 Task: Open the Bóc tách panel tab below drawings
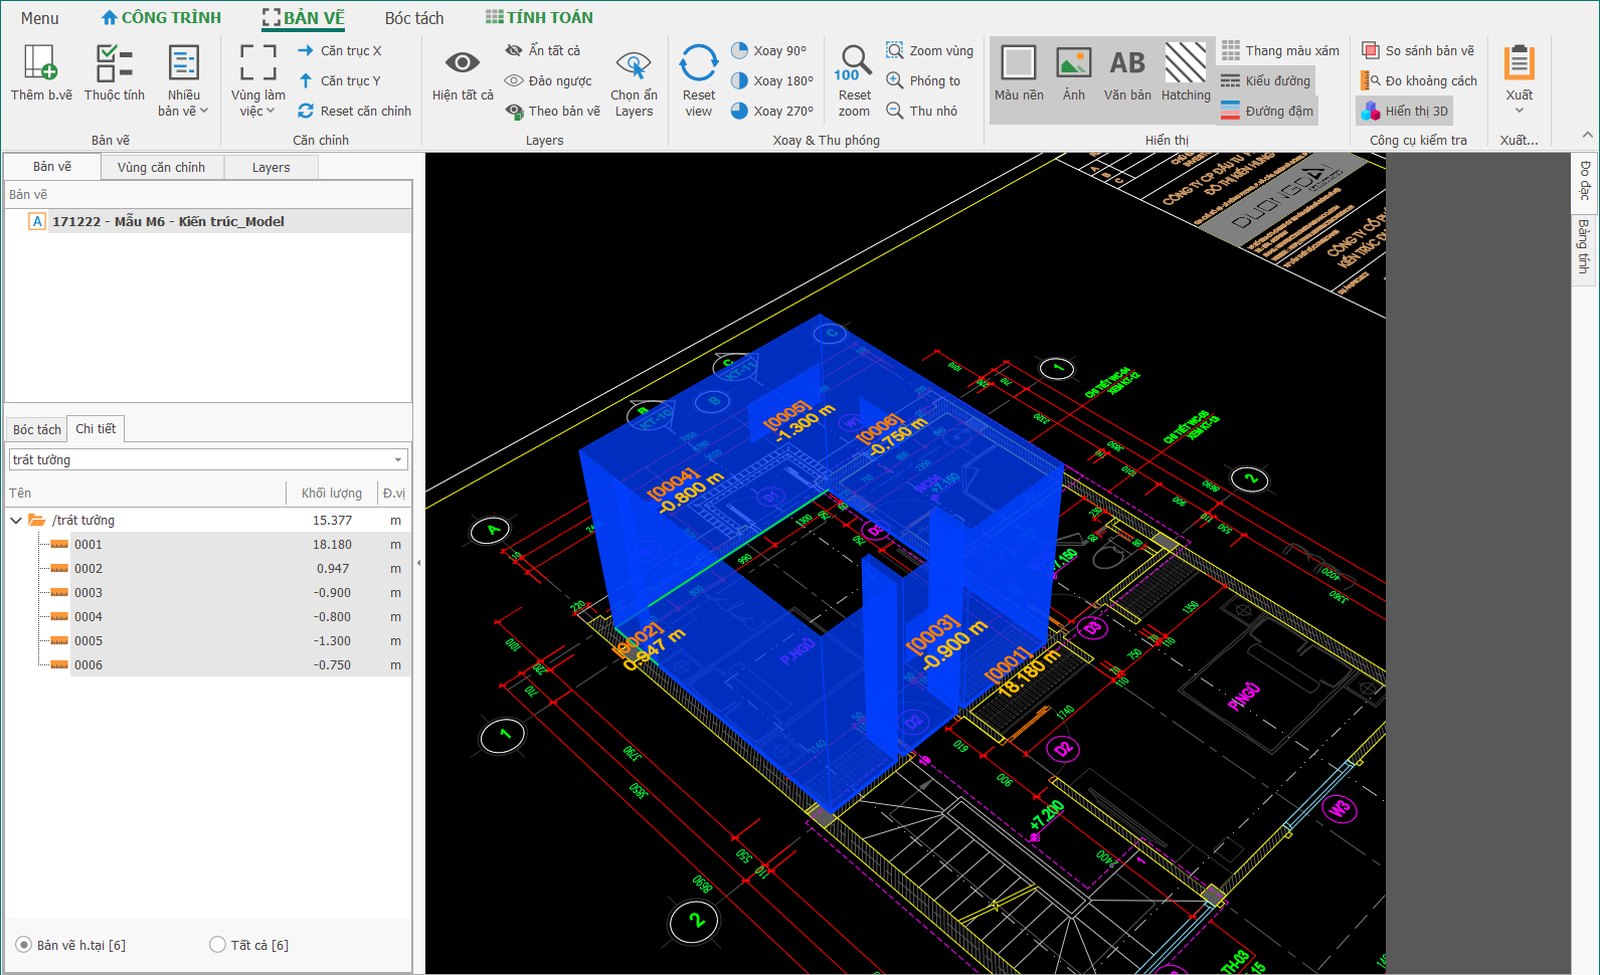[x=37, y=429]
